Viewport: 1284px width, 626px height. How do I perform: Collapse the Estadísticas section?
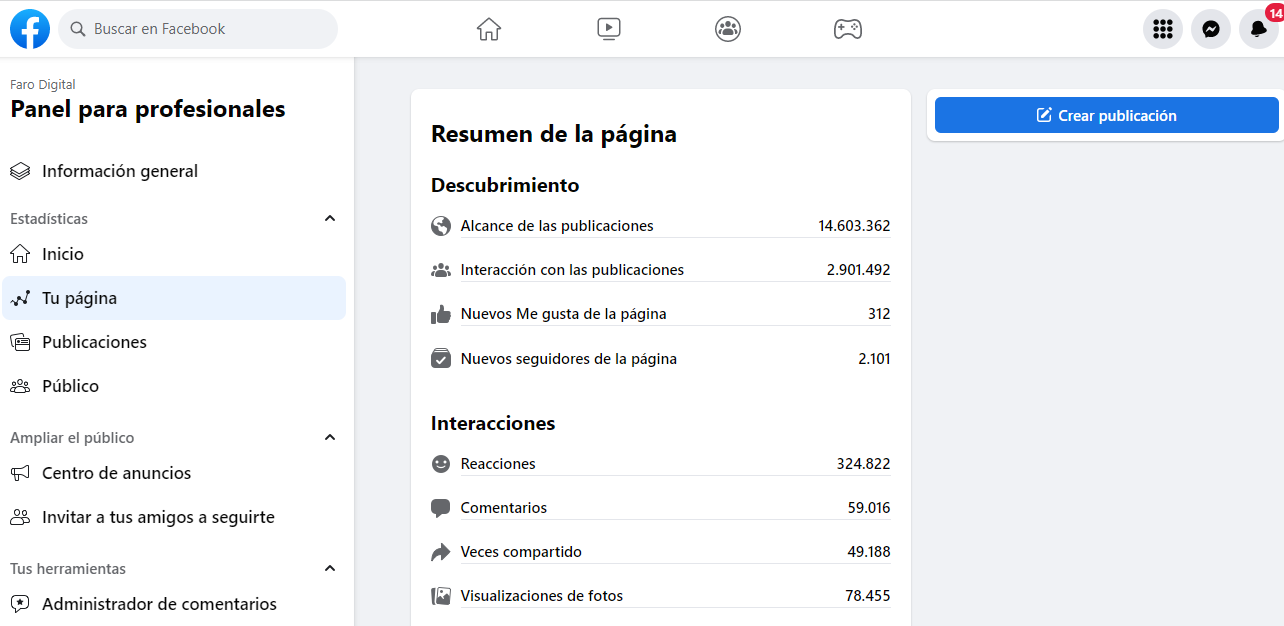pyautogui.click(x=330, y=219)
